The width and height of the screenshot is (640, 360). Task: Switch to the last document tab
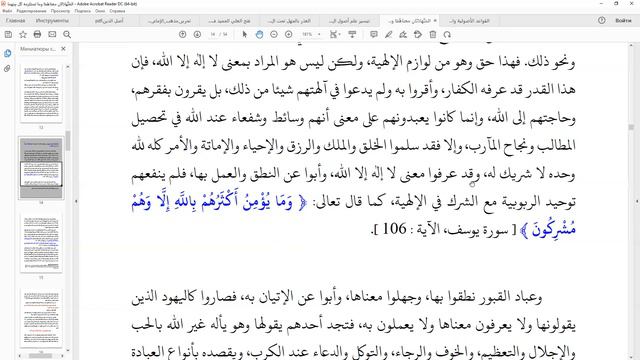tap(469, 20)
